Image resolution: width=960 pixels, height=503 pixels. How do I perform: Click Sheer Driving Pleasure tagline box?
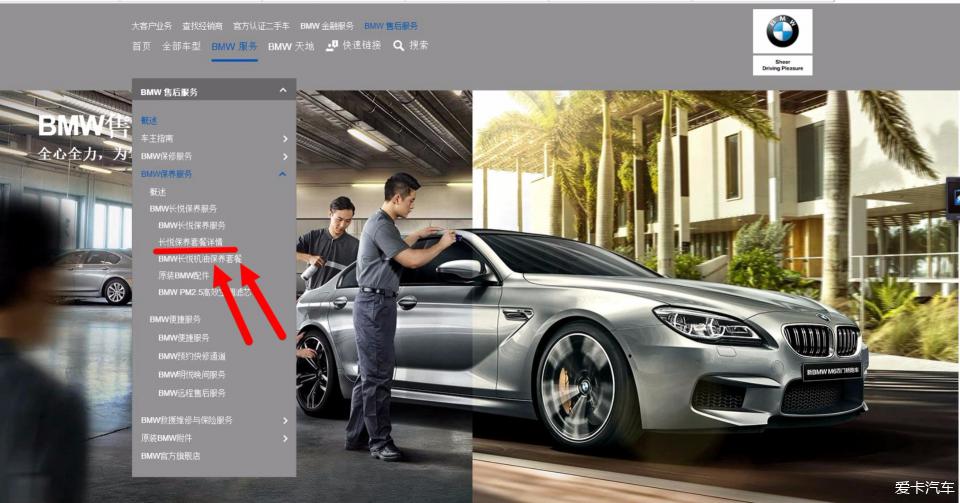click(x=782, y=65)
